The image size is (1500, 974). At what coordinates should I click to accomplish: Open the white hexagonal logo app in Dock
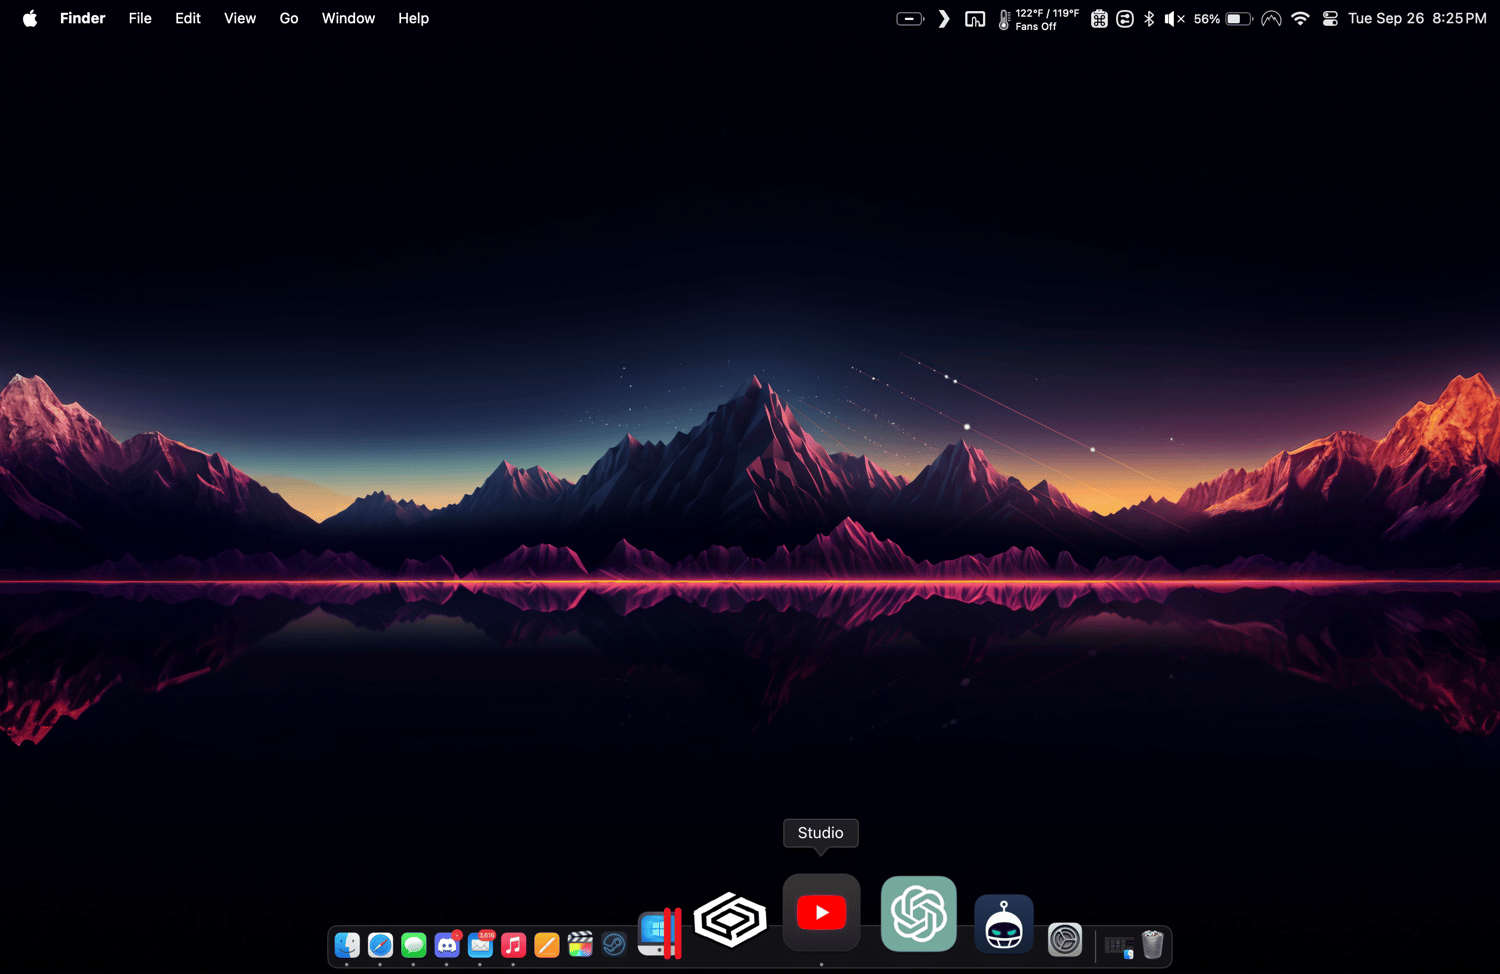(x=730, y=919)
